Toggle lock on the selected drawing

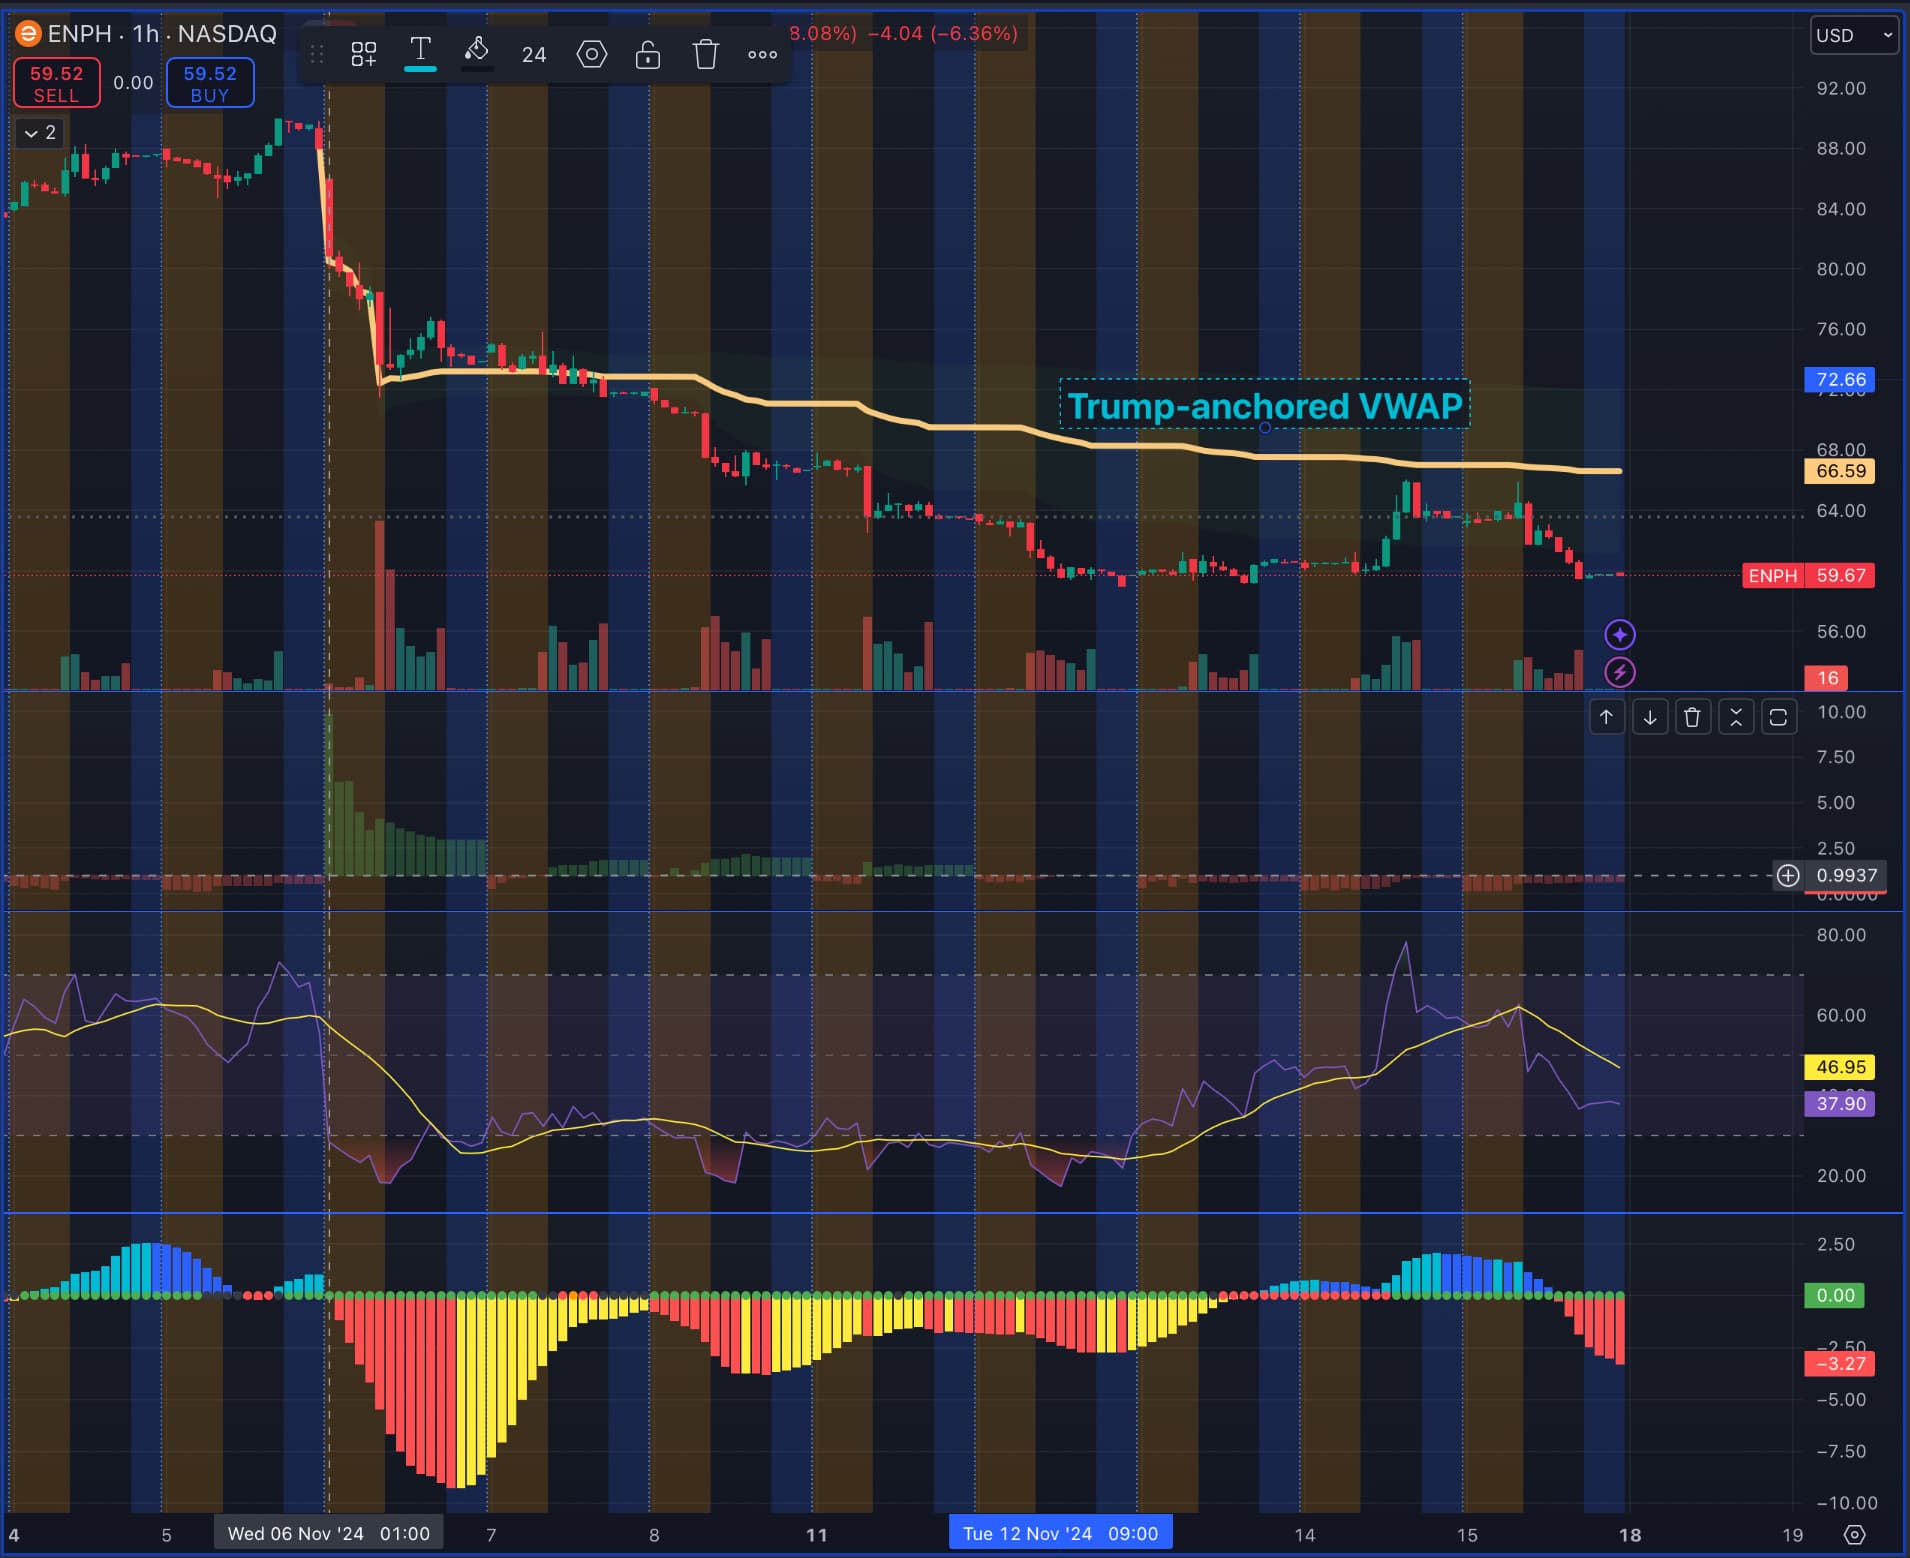(x=648, y=54)
